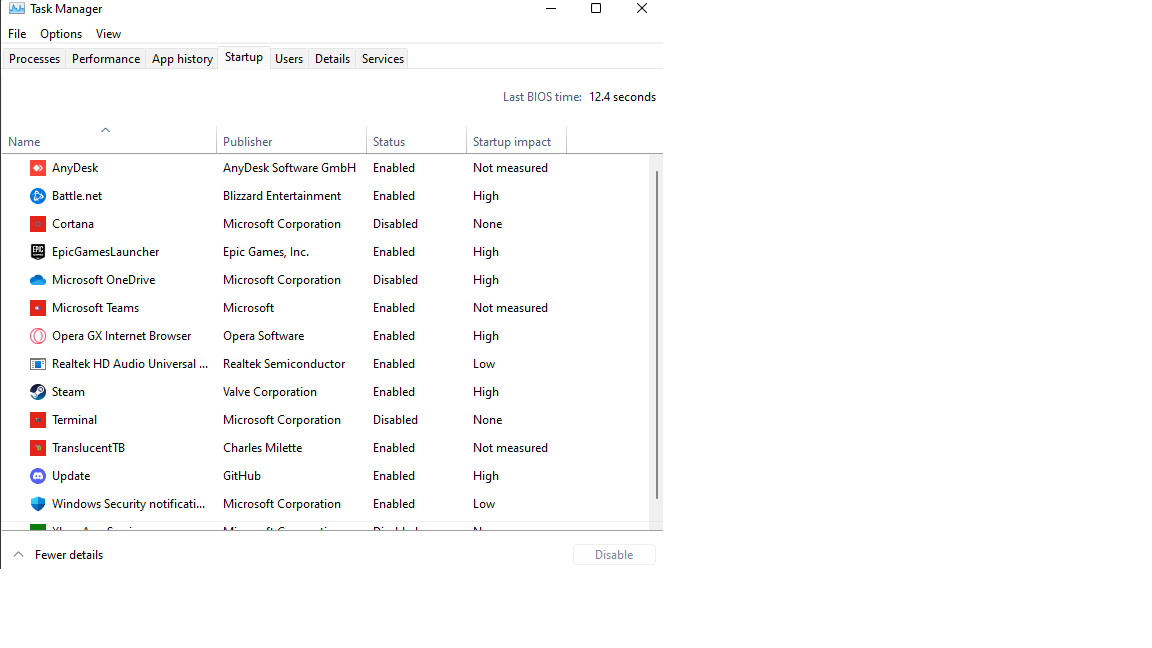1152x648 pixels.
Task: Select the Windows Security notification entry
Action: coord(326,504)
